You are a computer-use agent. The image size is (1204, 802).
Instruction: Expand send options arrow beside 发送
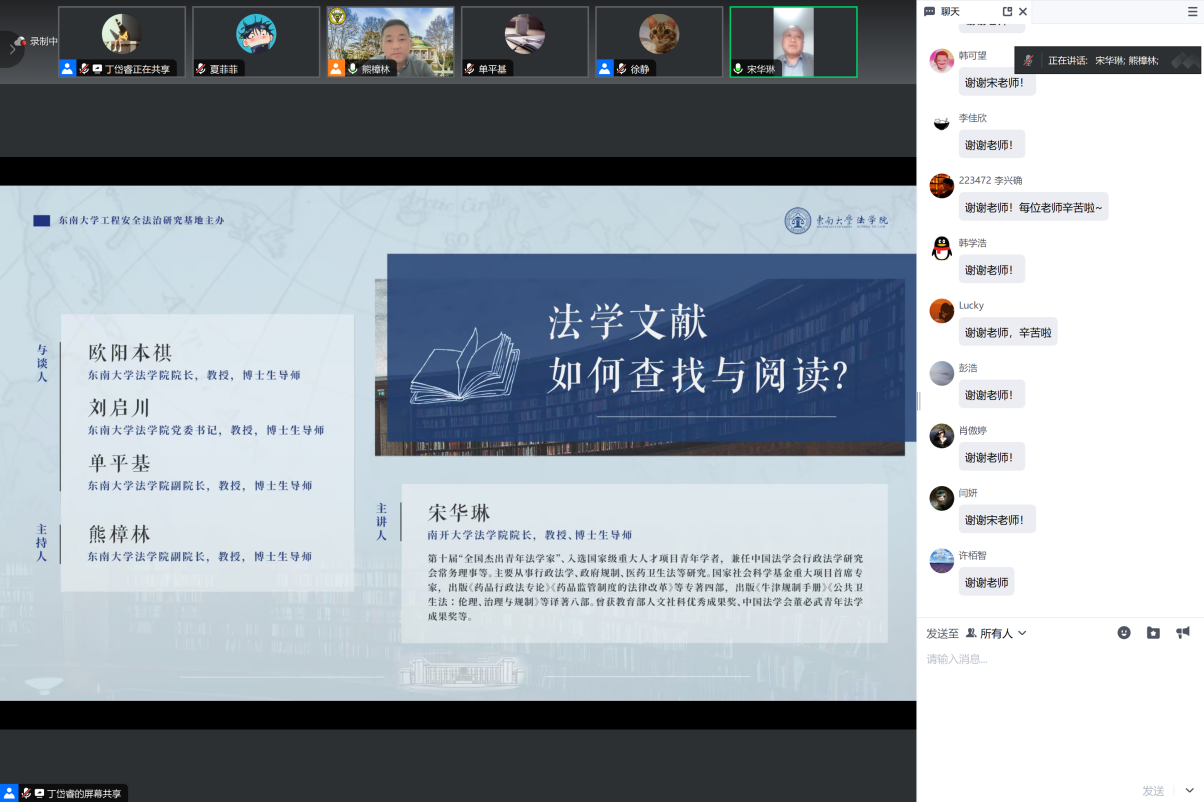pos(1189,790)
